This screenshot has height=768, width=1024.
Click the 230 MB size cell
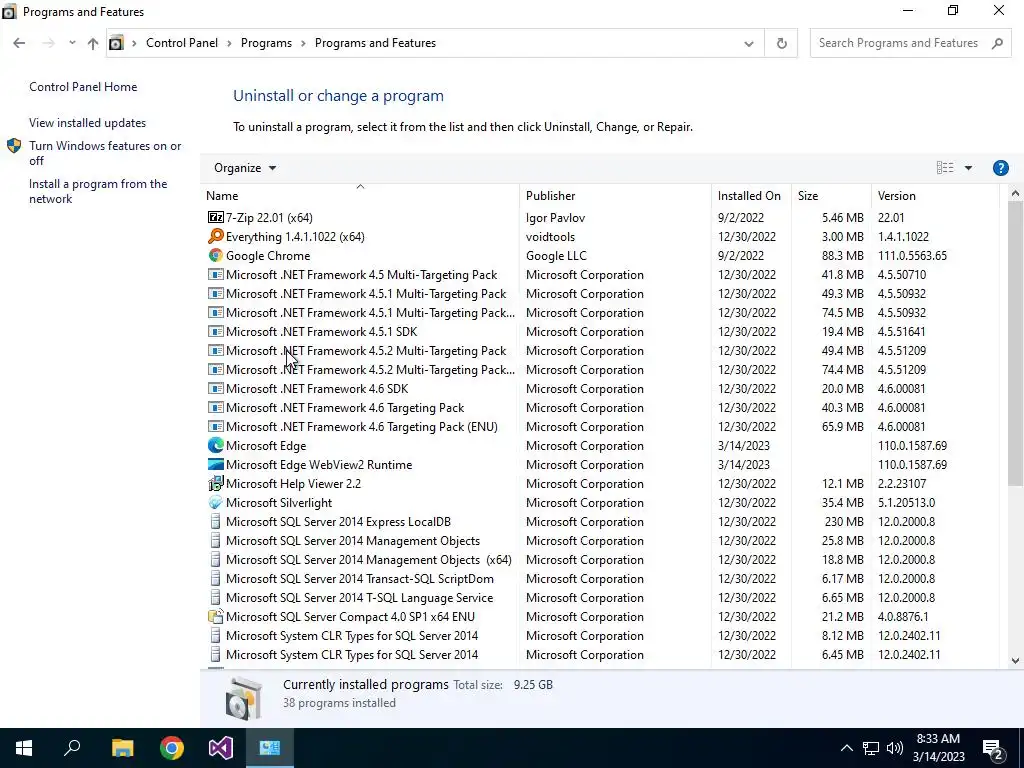pyautogui.click(x=844, y=521)
